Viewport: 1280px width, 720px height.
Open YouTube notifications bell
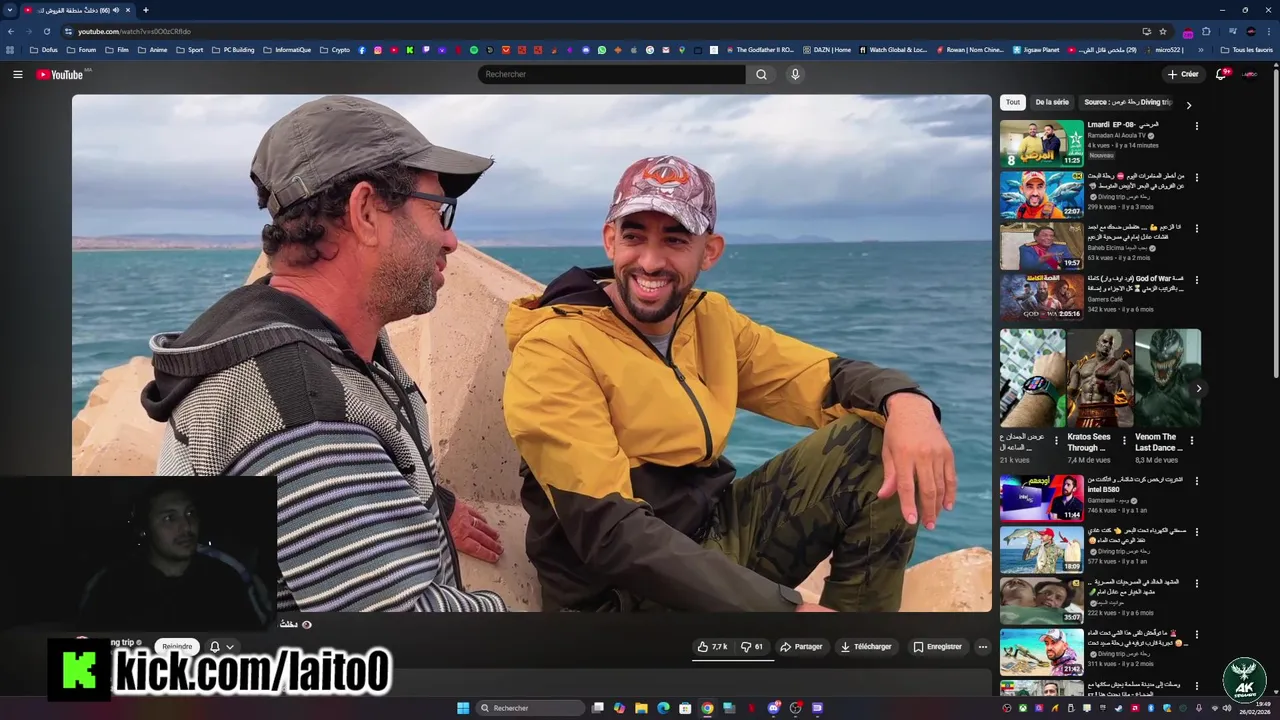point(1221,74)
